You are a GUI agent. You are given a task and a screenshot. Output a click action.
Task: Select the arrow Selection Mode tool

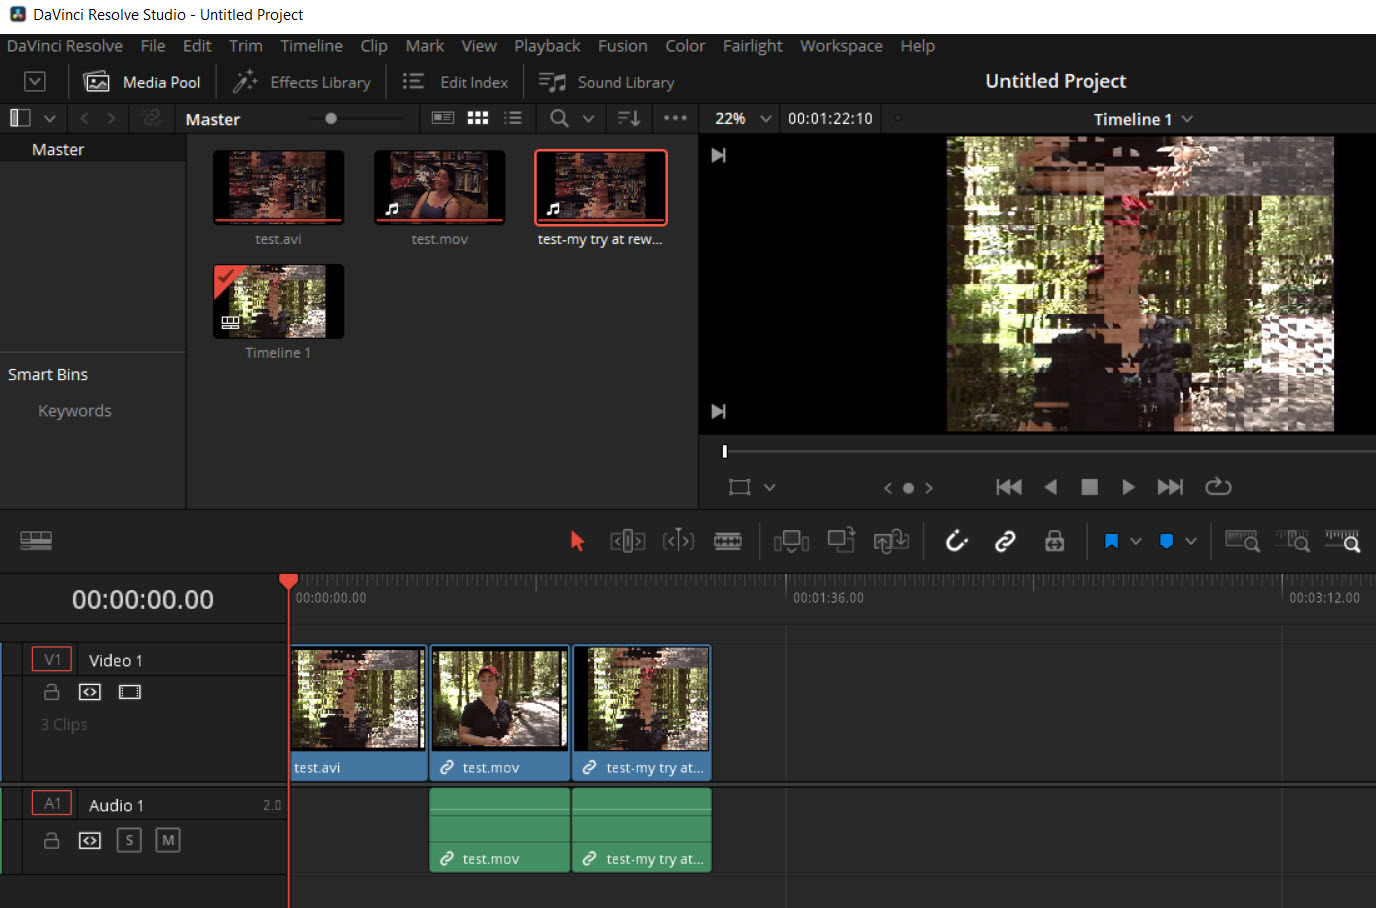pos(577,541)
